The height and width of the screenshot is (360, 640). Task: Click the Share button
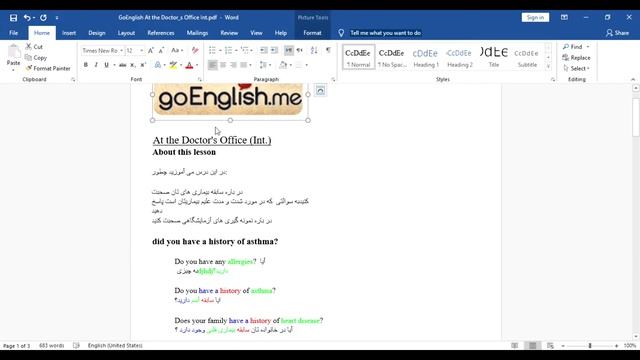click(618, 33)
